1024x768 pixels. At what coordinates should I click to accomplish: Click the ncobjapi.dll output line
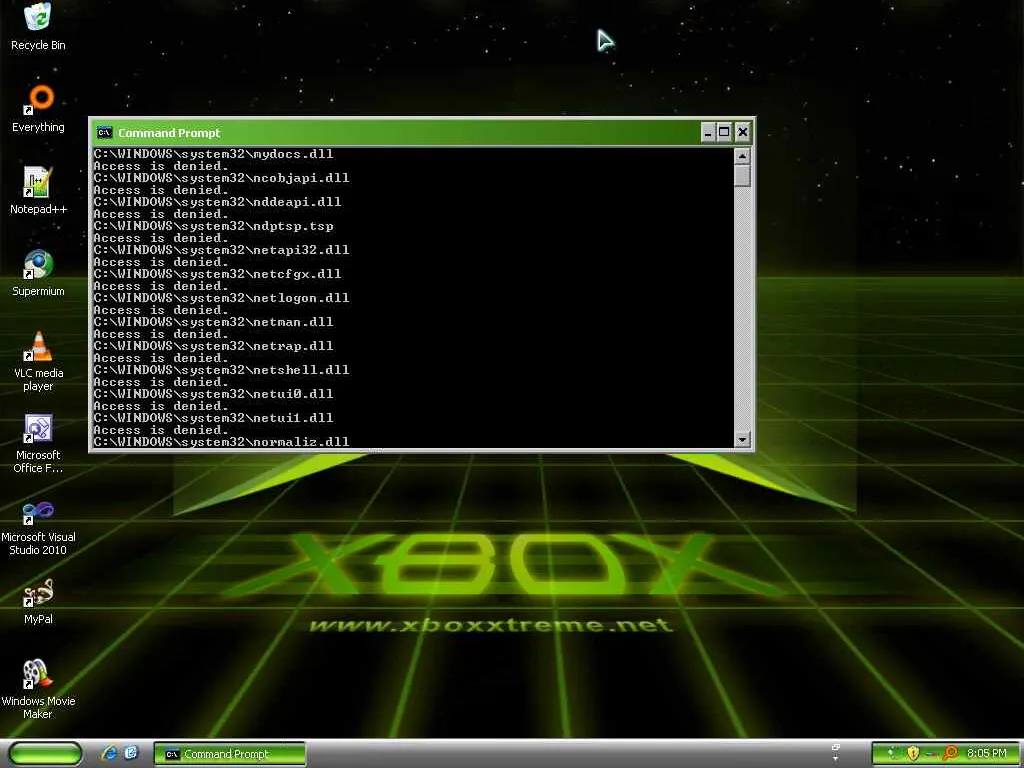point(221,178)
